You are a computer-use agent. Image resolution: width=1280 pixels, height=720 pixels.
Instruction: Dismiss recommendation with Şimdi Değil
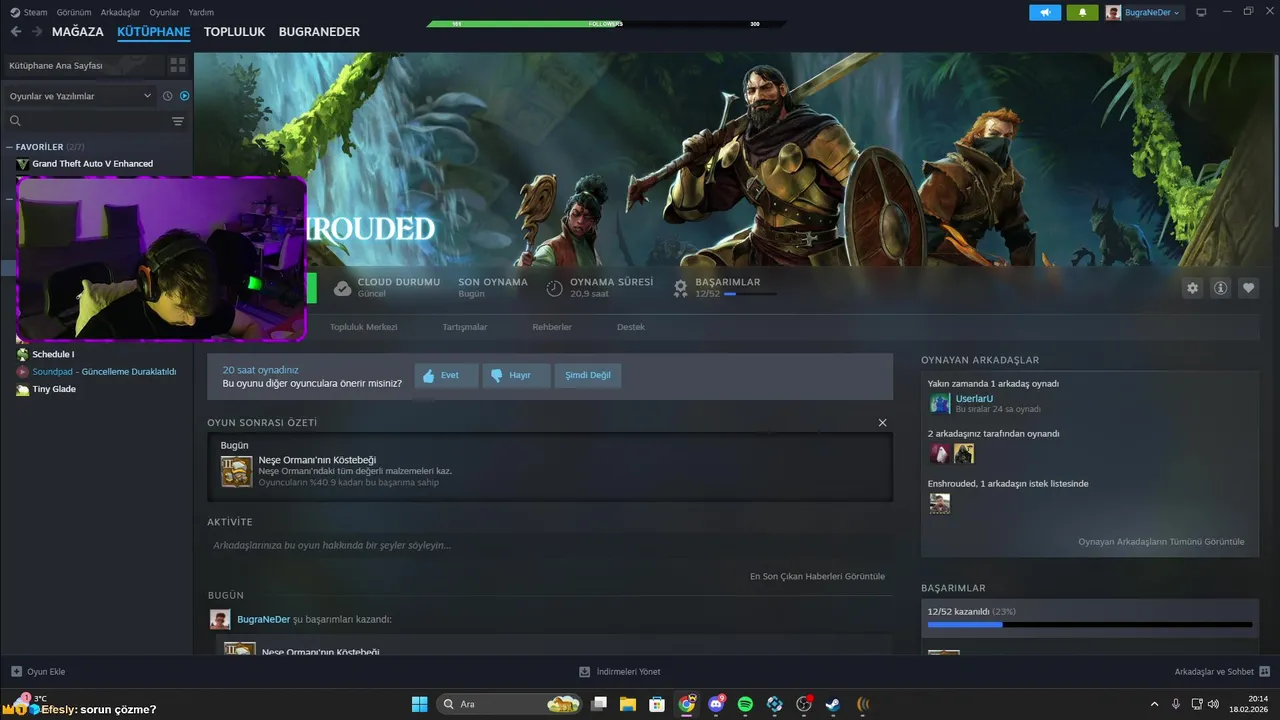click(x=588, y=376)
